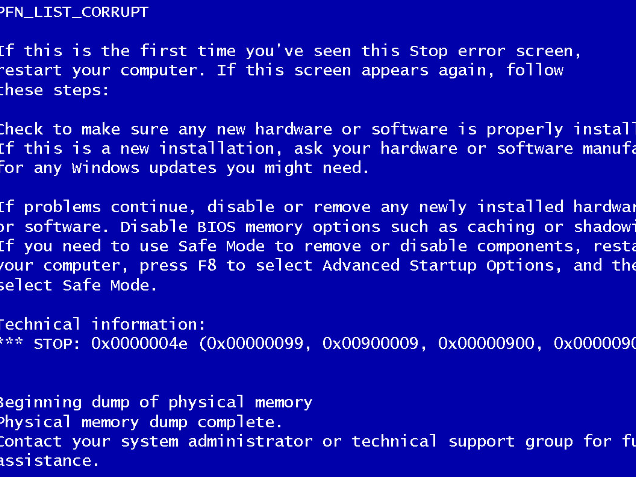This screenshot has width=636, height=477.
Task: Click the 'Disable BIOS memory options' text
Action: pyautogui.click(x=250, y=227)
